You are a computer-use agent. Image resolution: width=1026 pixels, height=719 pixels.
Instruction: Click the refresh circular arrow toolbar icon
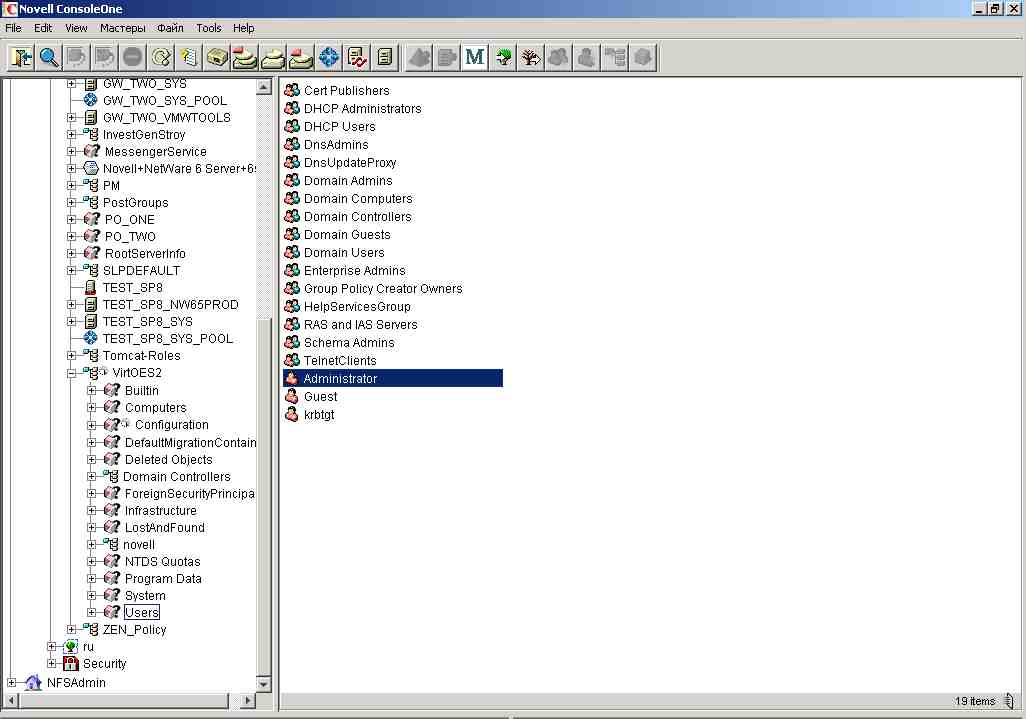(x=161, y=58)
